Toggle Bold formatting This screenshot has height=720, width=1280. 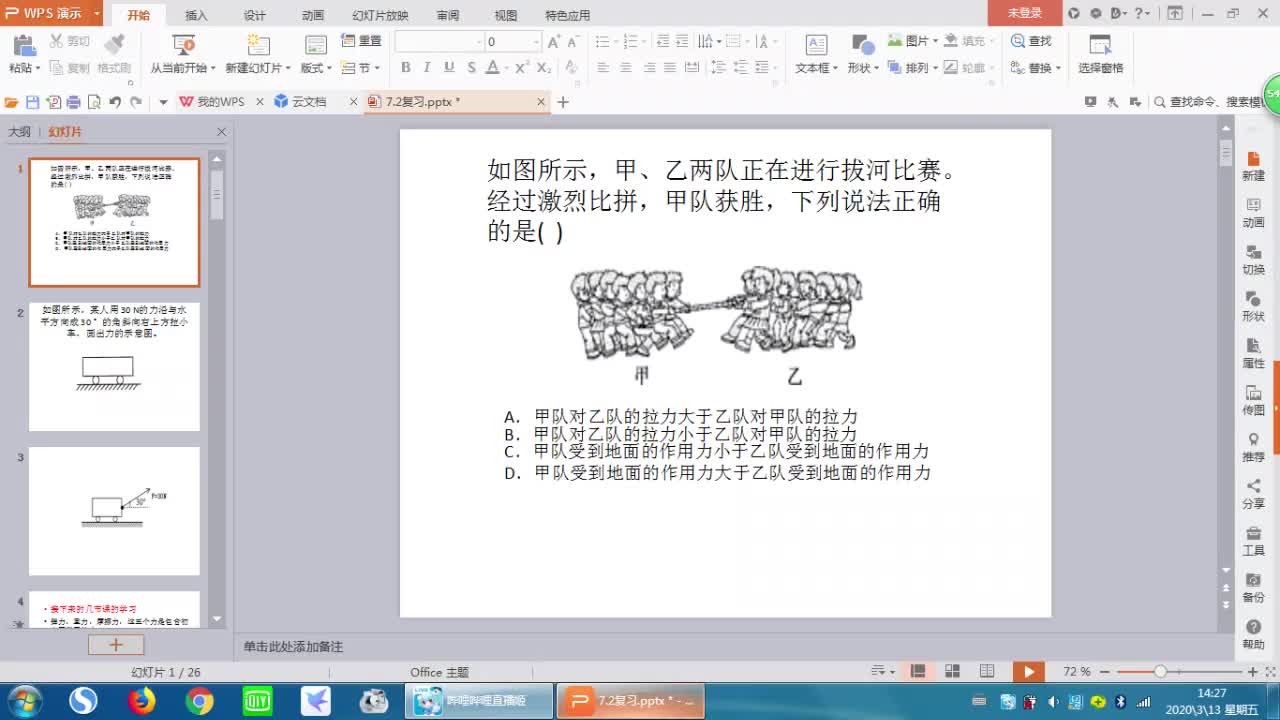point(405,67)
